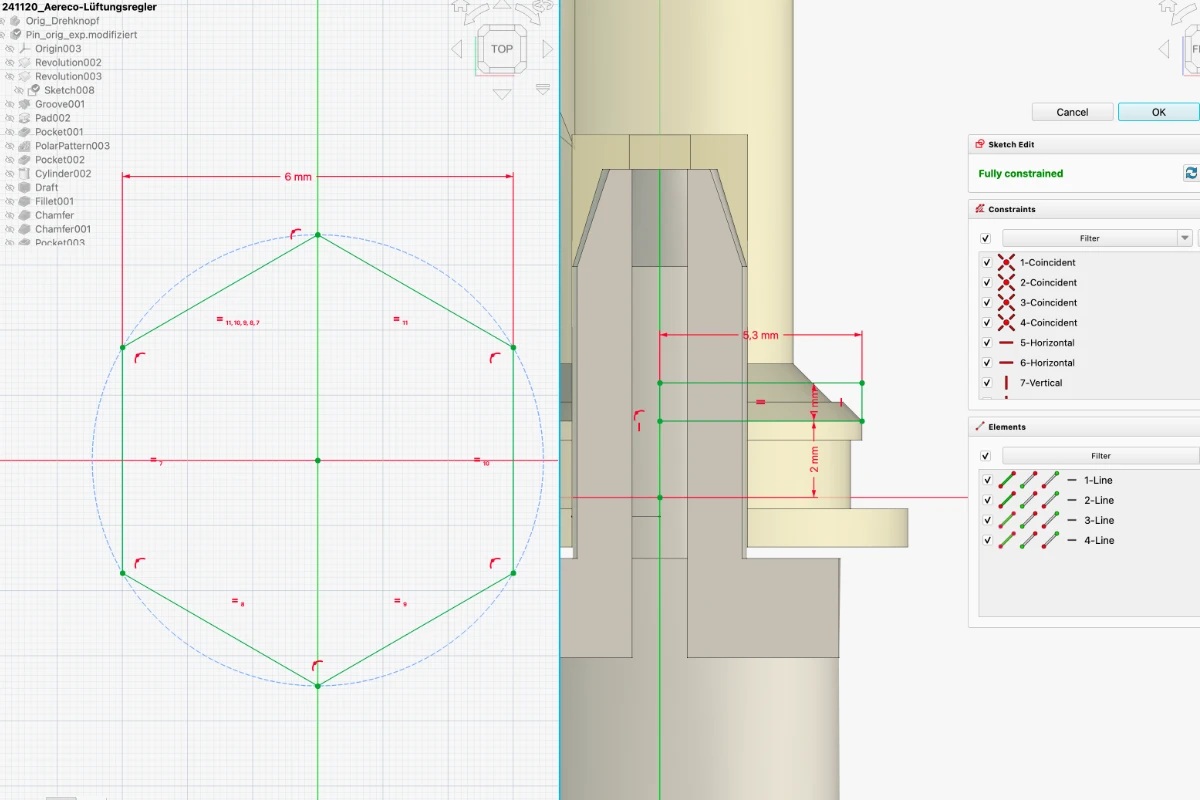Image resolution: width=1200 pixels, height=800 pixels.
Task: Open navigation cube mini menu icon
Action: pyautogui.click(x=543, y=89)
